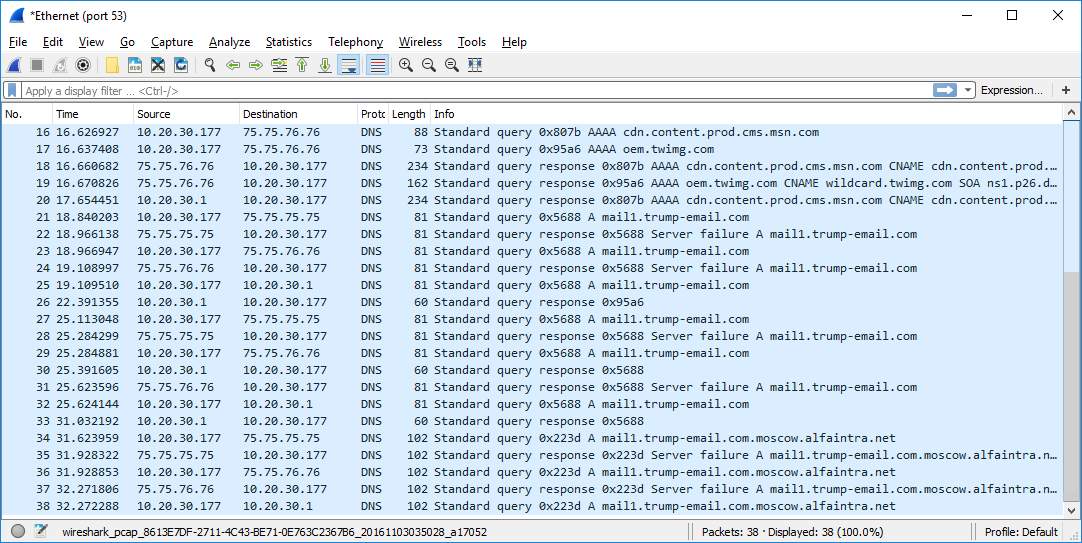
Task: Go back to the previous packet
Action: (233, 66)
